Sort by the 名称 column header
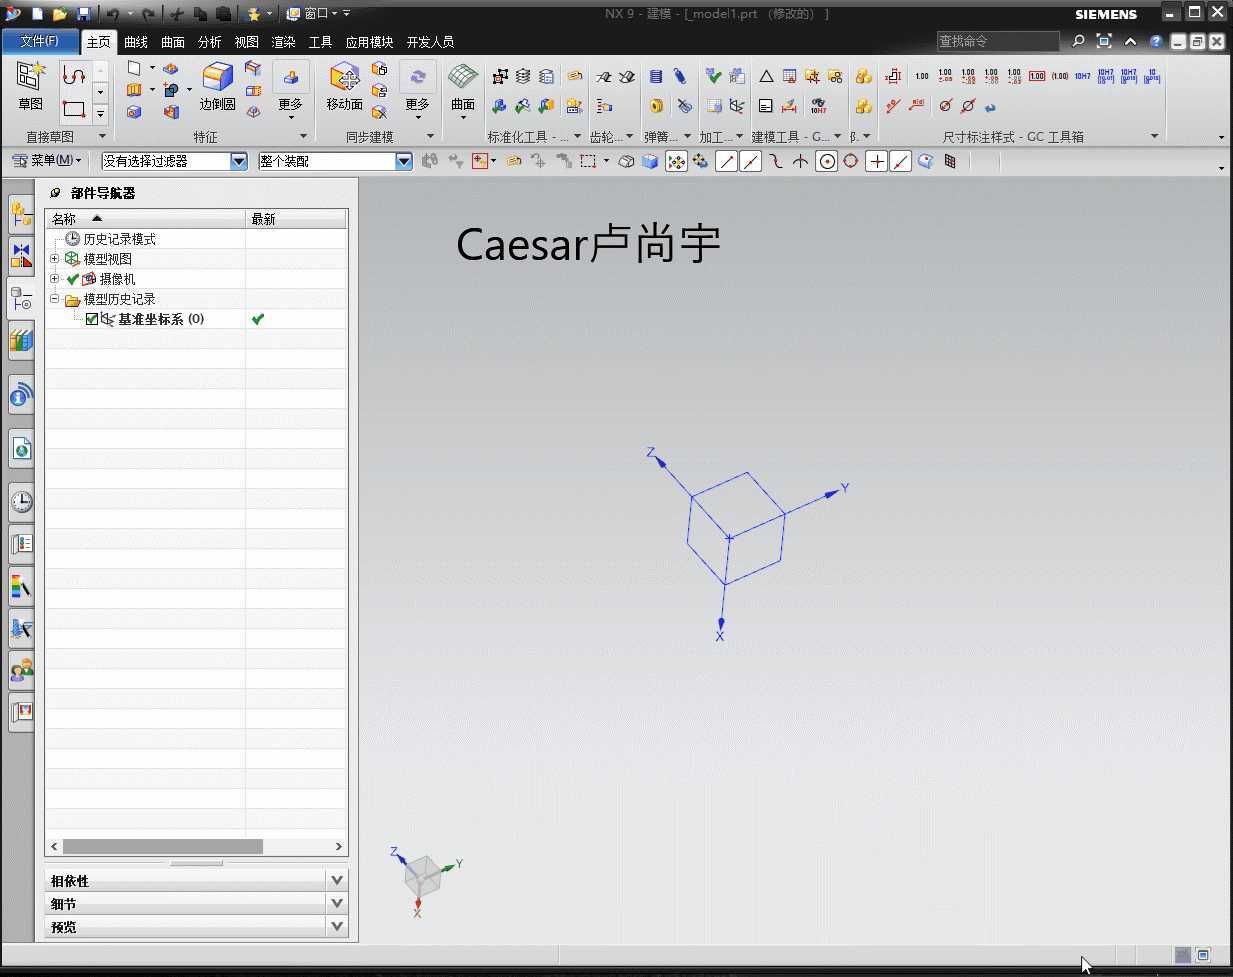 145,219
